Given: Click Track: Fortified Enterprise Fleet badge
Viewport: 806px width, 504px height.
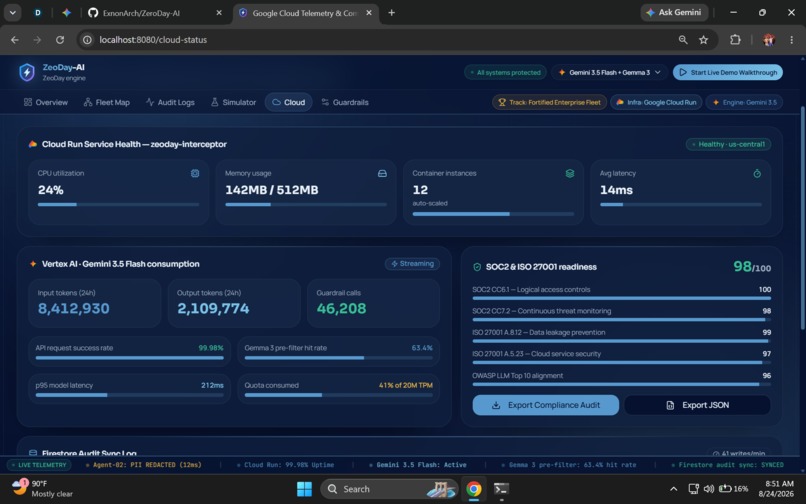Looking at the screenshot, I should click(549, 102).
